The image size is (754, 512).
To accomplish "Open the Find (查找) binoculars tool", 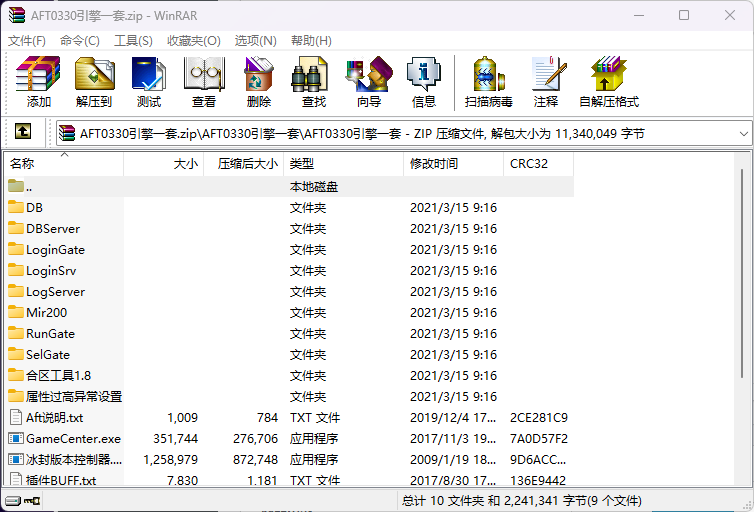I will click(314, 82).
